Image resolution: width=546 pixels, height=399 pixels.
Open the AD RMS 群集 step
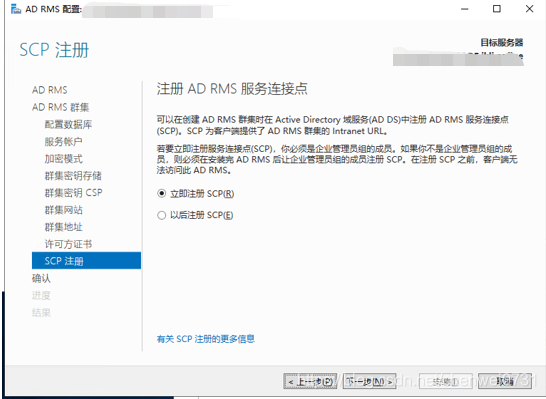(61, 107)
